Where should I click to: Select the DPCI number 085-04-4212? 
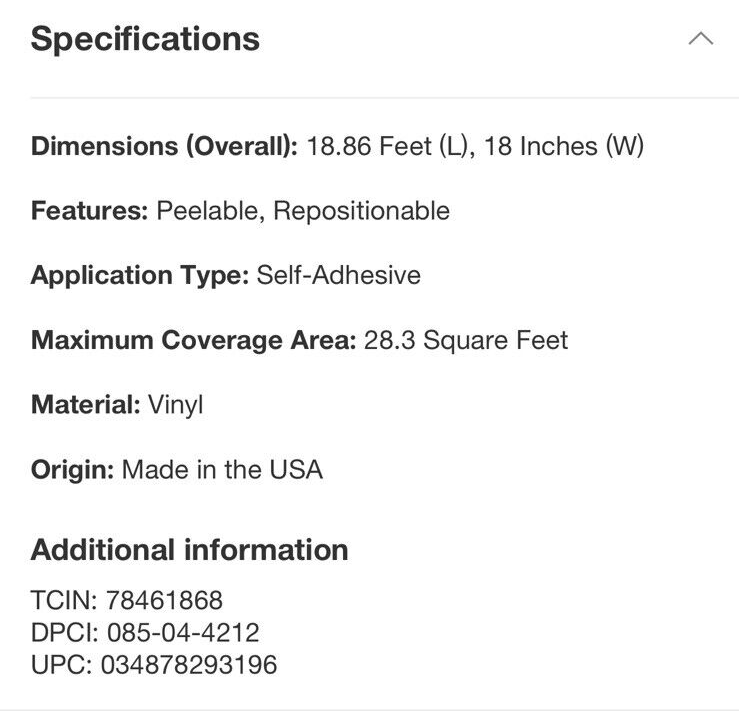click(183, 632)
